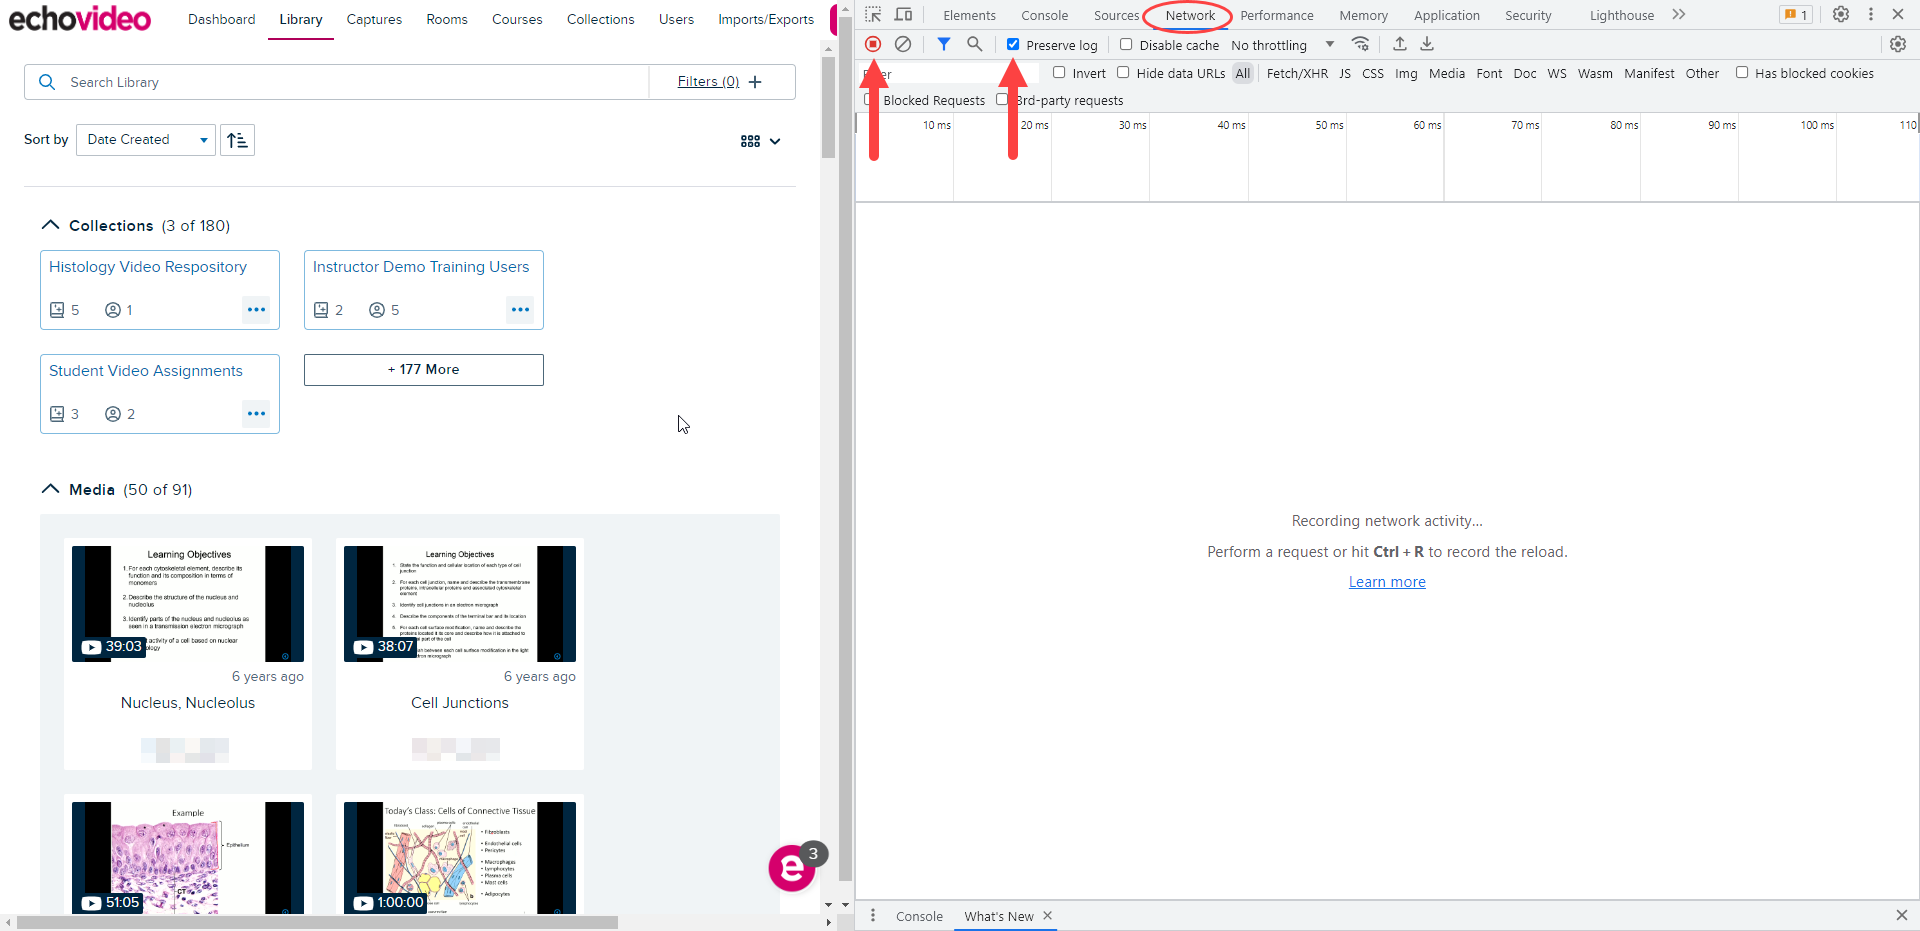The height and width of the screenshot is (931, 1920).
Task: Open options for Student Video Assignments
Action: coord(256,413)
